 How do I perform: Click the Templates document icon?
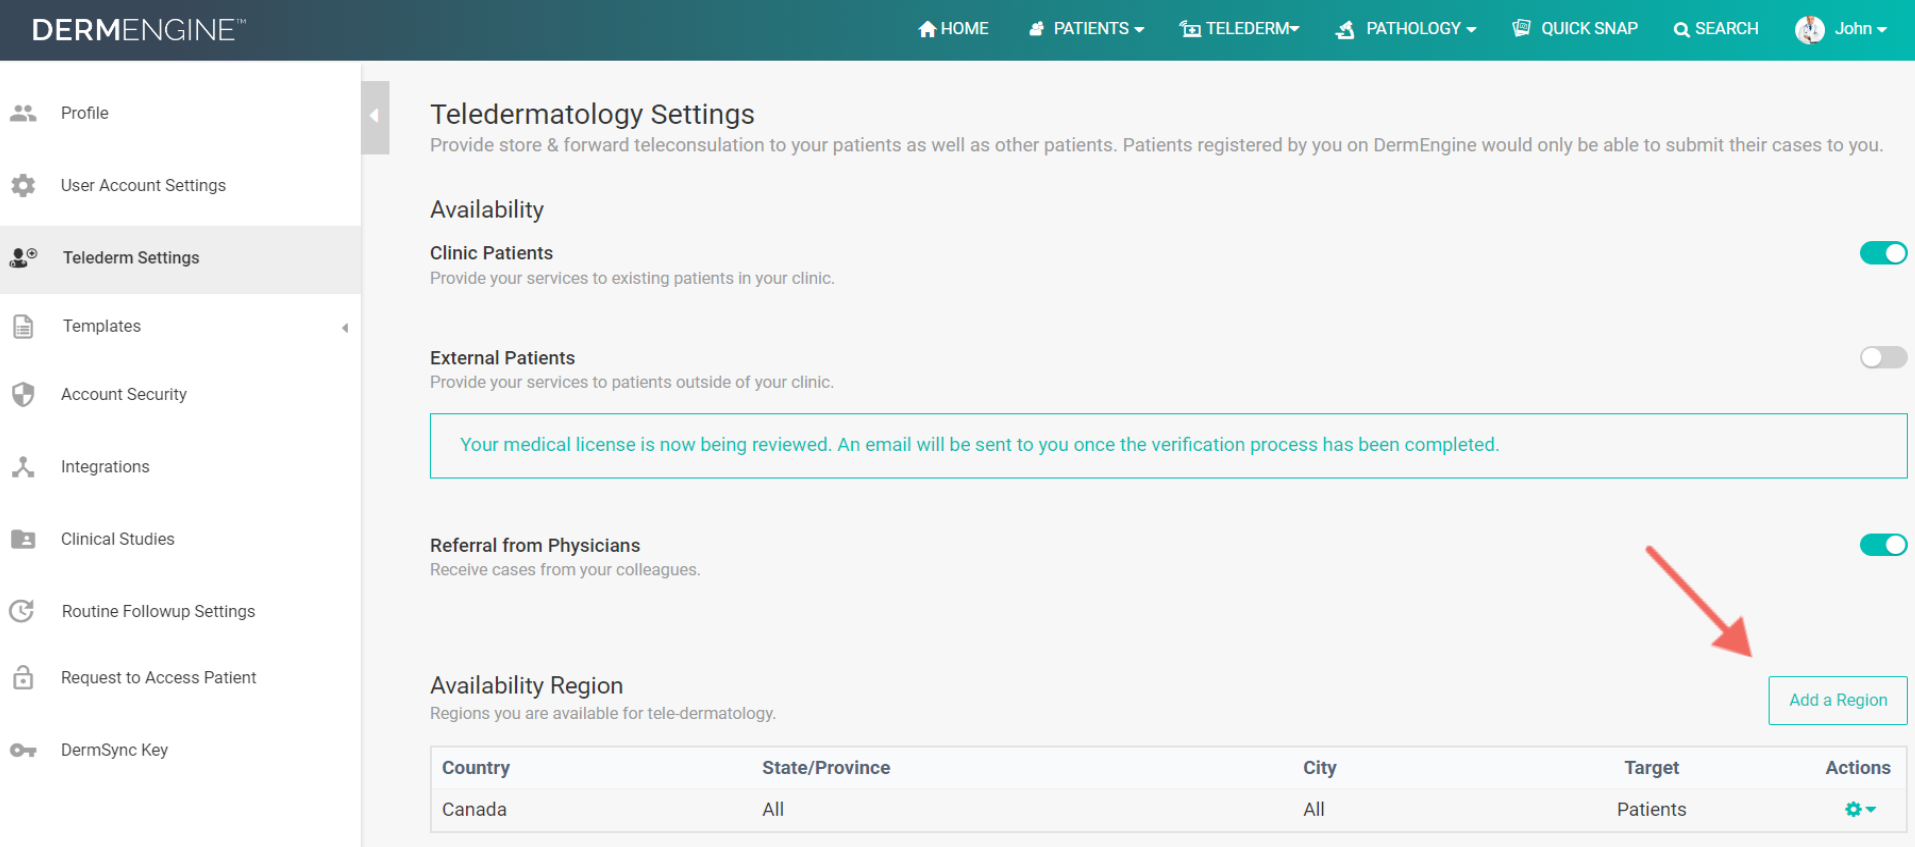[x=23, y=326]
